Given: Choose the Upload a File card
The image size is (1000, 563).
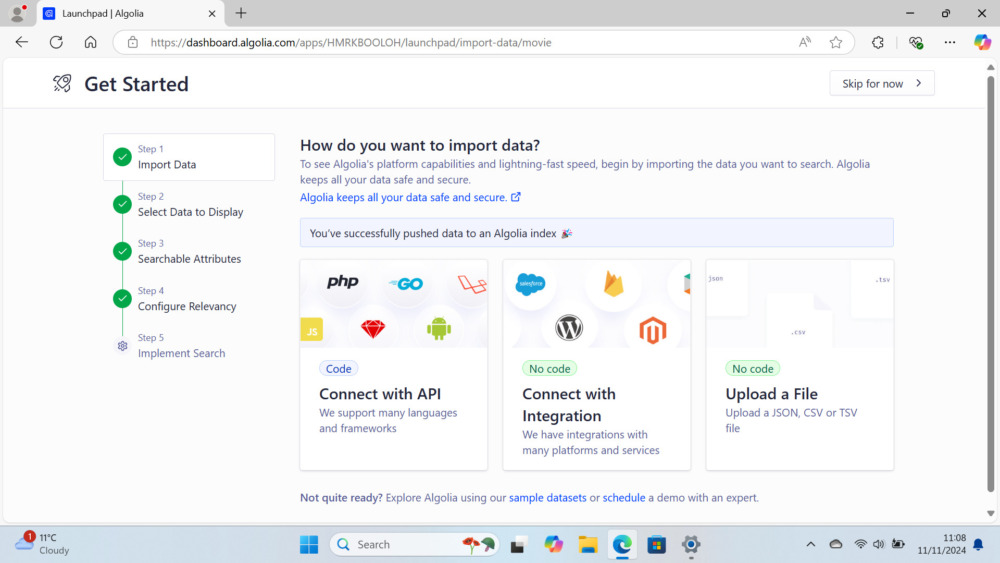Looking at the screenshot, I should click(x=800, y=365).
